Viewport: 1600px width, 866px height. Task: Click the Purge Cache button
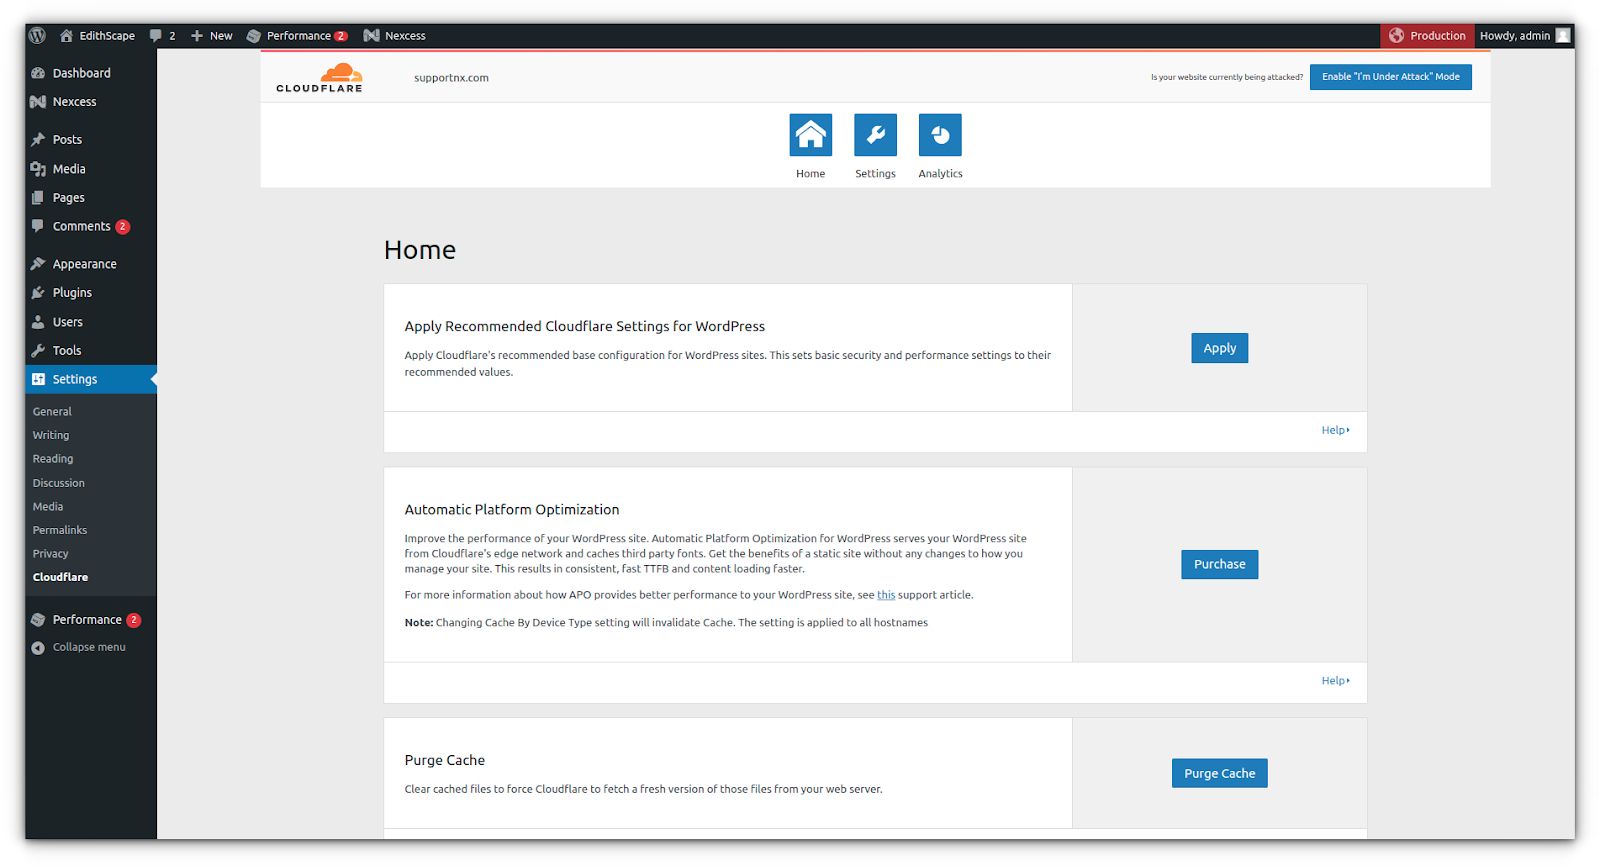point(1219,773)
